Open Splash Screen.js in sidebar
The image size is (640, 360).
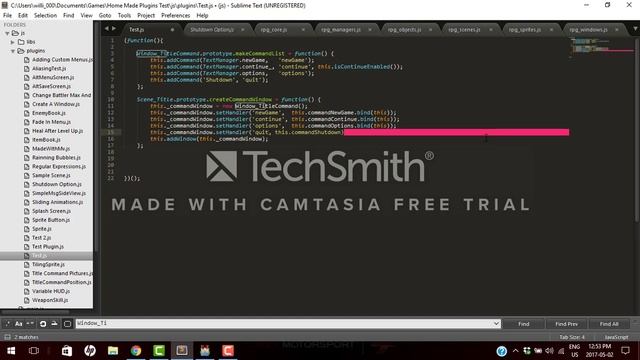pos(51,211)
